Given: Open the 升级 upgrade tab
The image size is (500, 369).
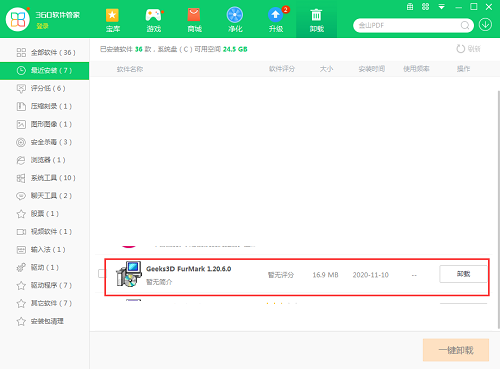Looking at the screenshot, I should [x=276, y=20].
